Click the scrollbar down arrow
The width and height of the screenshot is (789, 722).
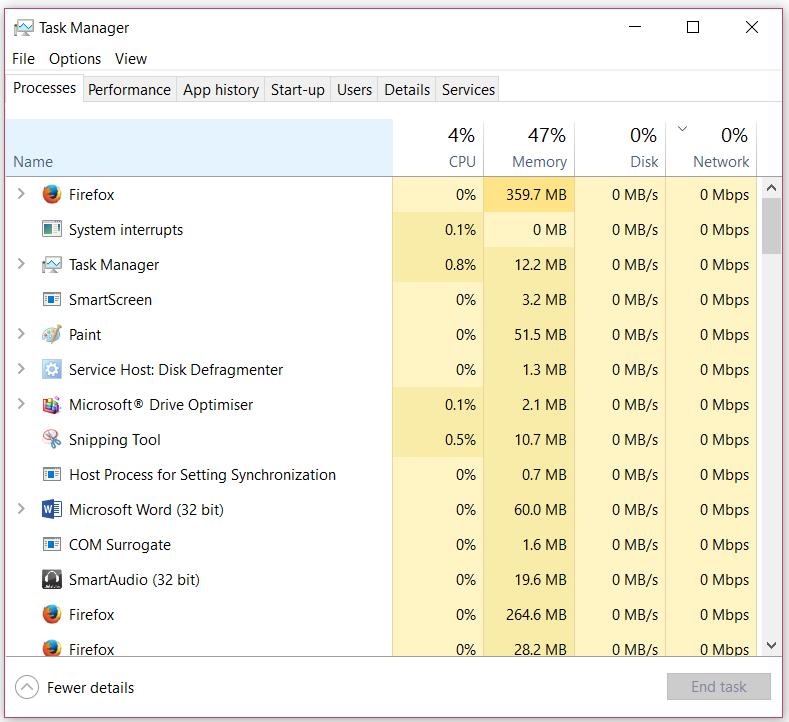click(x=771, y=645)
